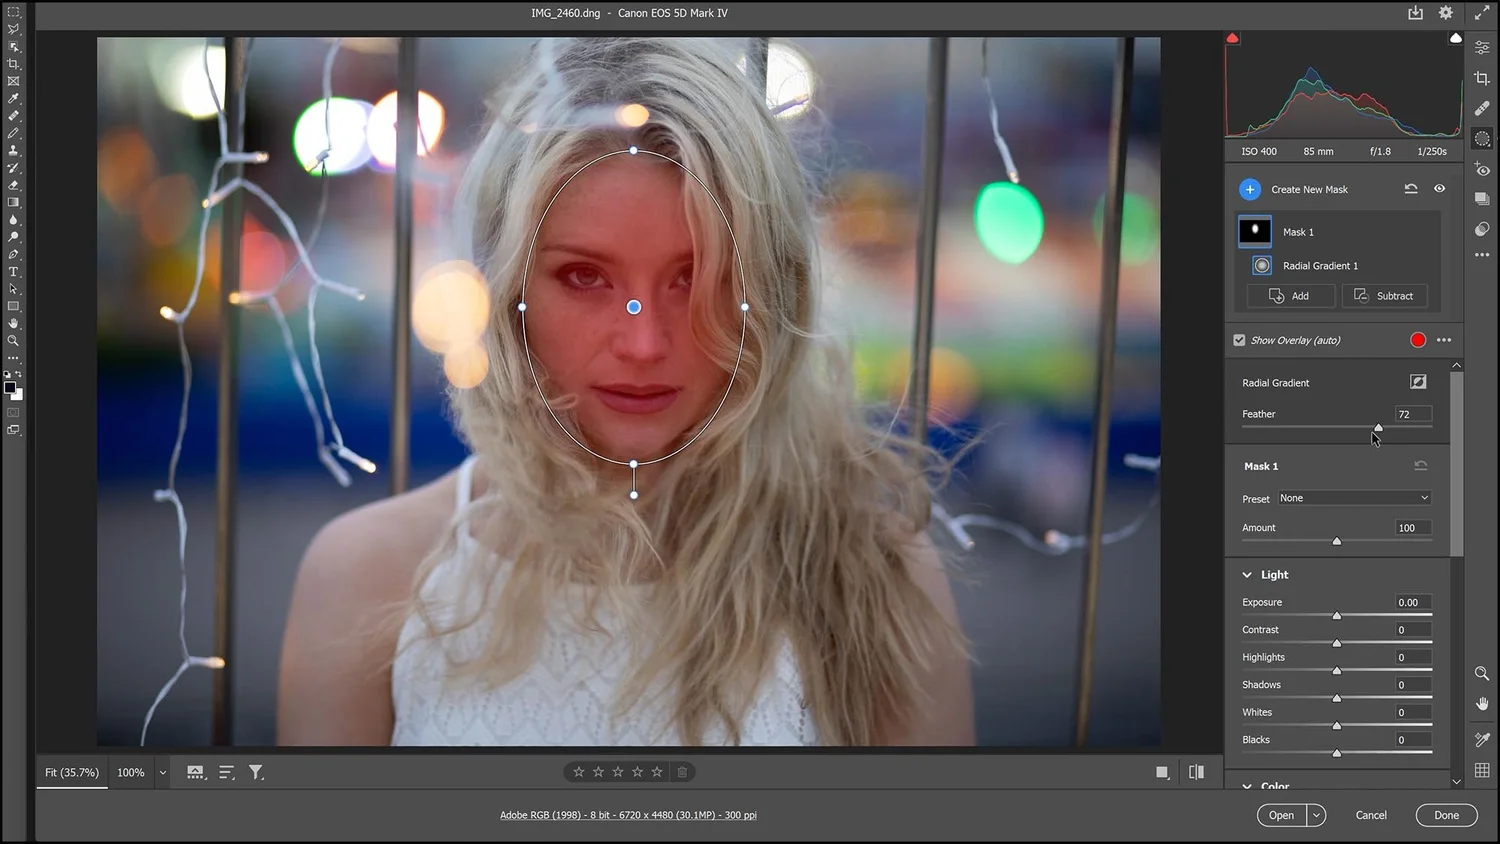
Task: Open the Preset dropdown set to None
Action: [x=1354, y=497]
